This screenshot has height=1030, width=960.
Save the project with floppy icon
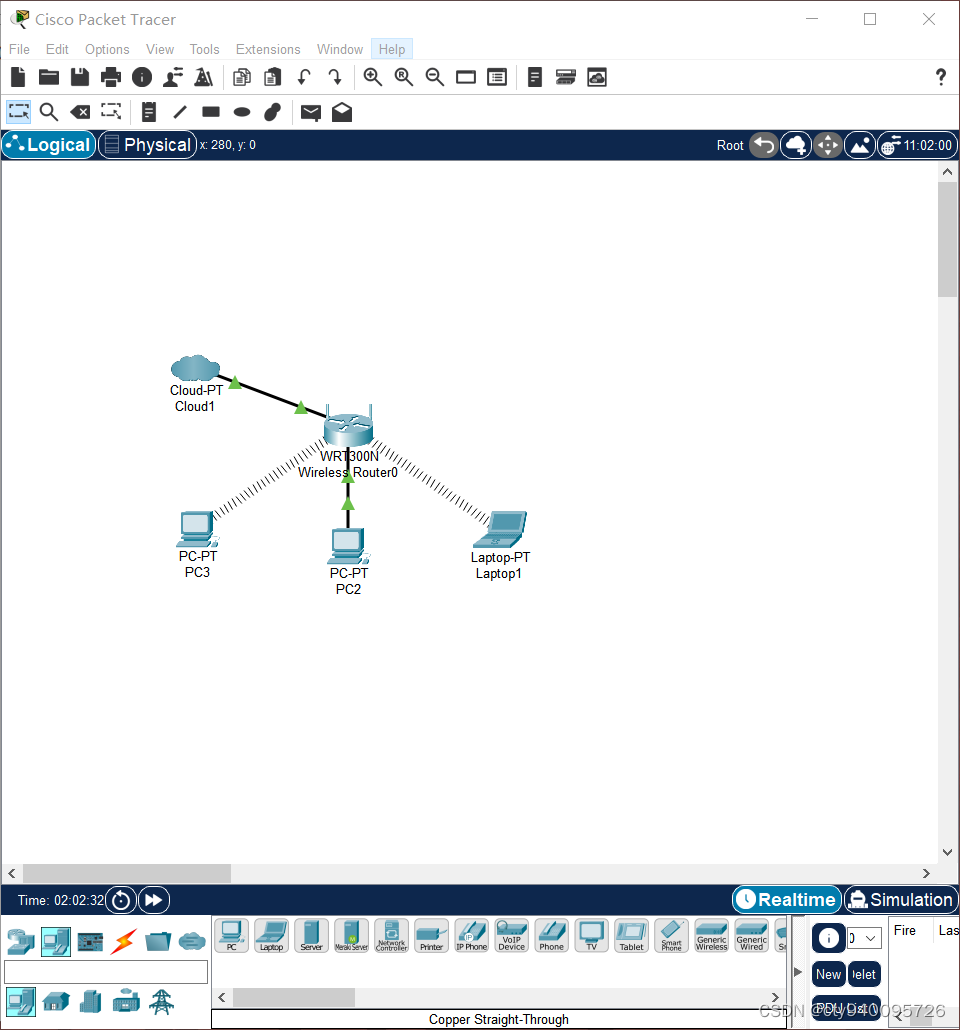pyautogui.click(x=80, y=78)
